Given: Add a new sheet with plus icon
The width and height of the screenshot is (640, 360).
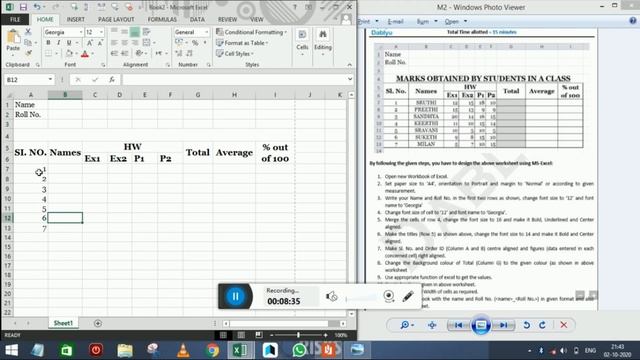Looking at the screenshot, I should tap(98, 323).
